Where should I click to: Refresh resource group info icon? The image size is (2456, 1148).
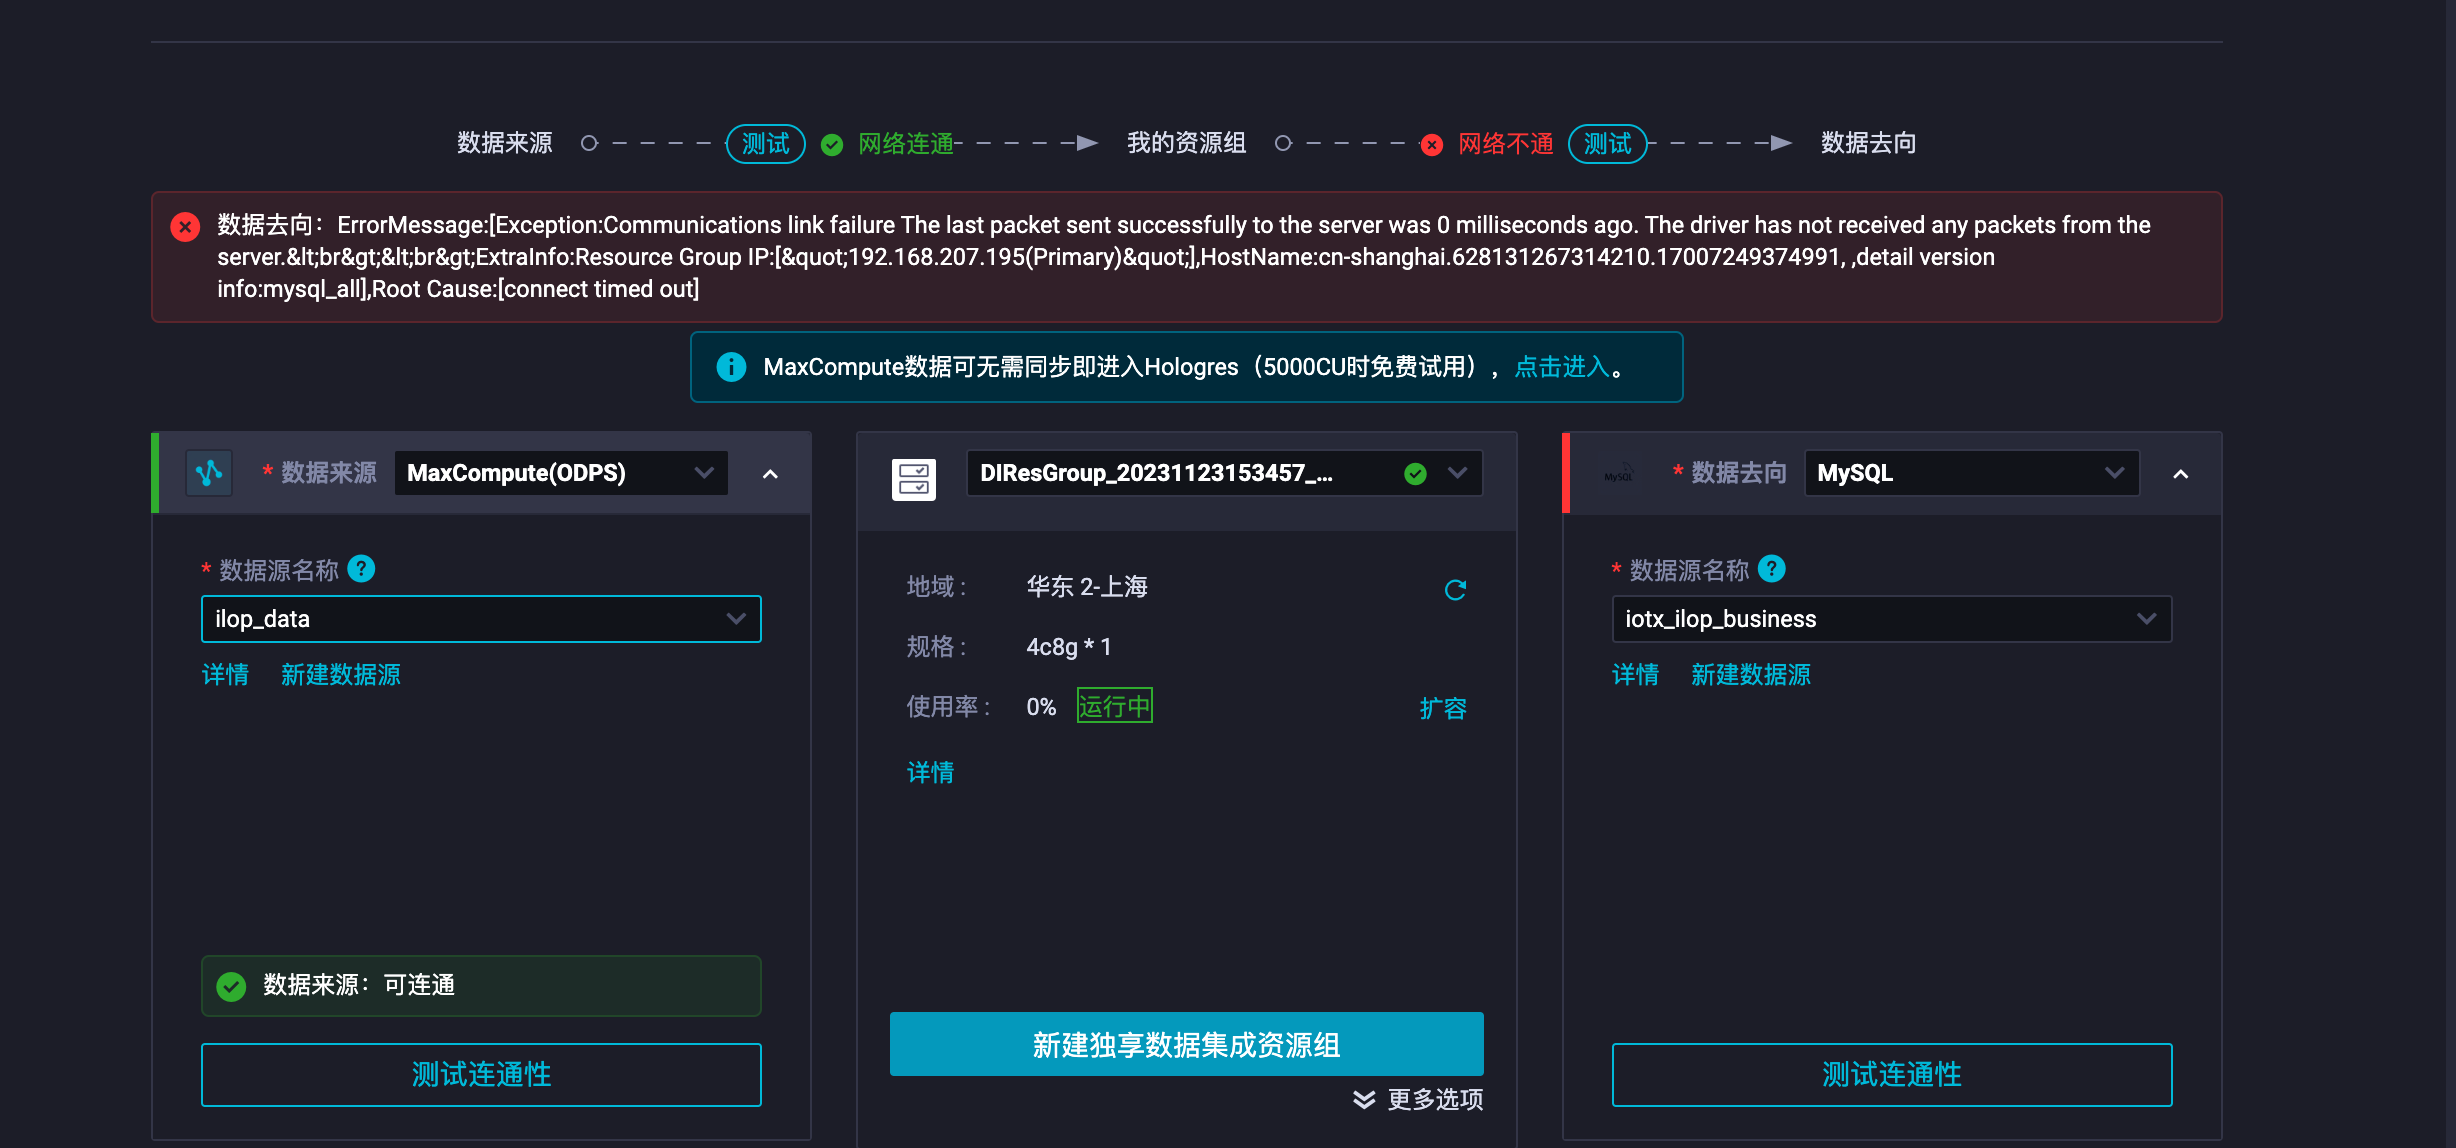(x=1455, y=590)
